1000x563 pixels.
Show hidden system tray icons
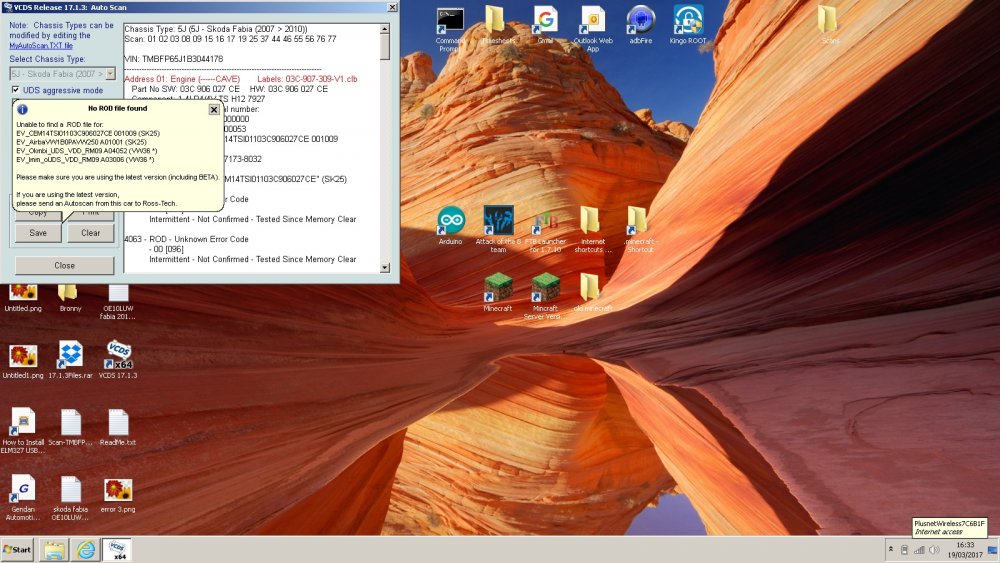coord(890,550)
